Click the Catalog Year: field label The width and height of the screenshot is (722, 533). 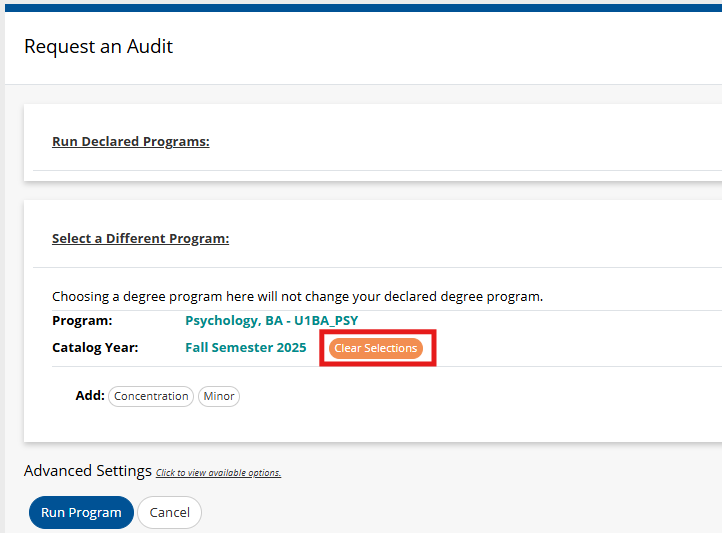coord(95,347)
